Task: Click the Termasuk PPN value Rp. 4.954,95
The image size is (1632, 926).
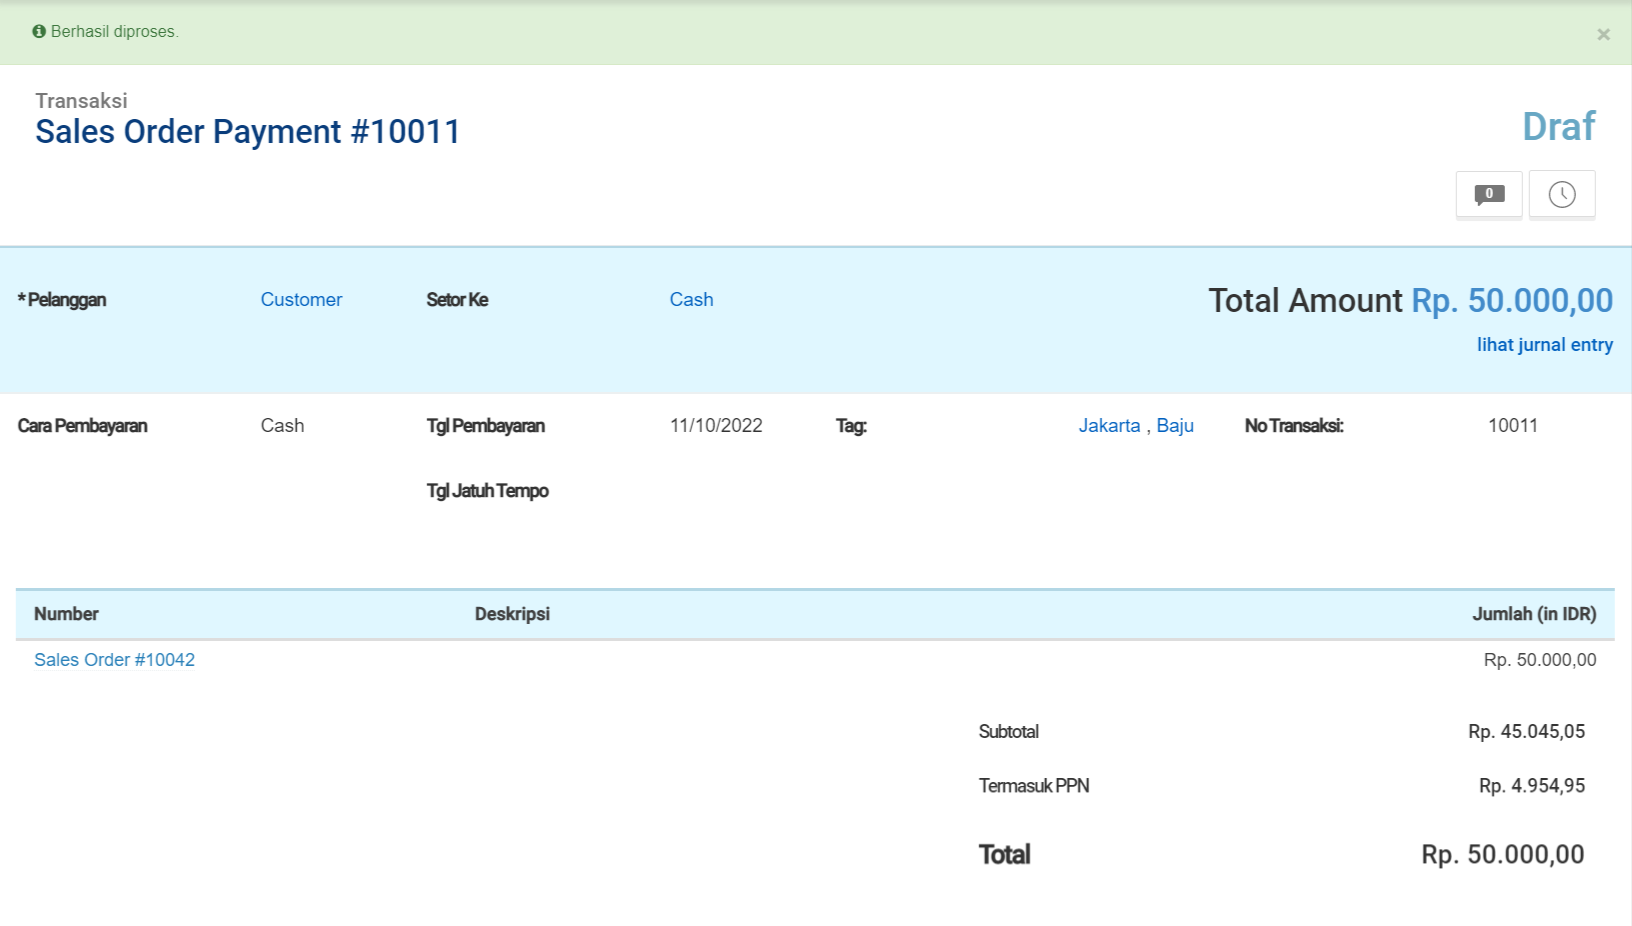Action: coord(1532,785)
